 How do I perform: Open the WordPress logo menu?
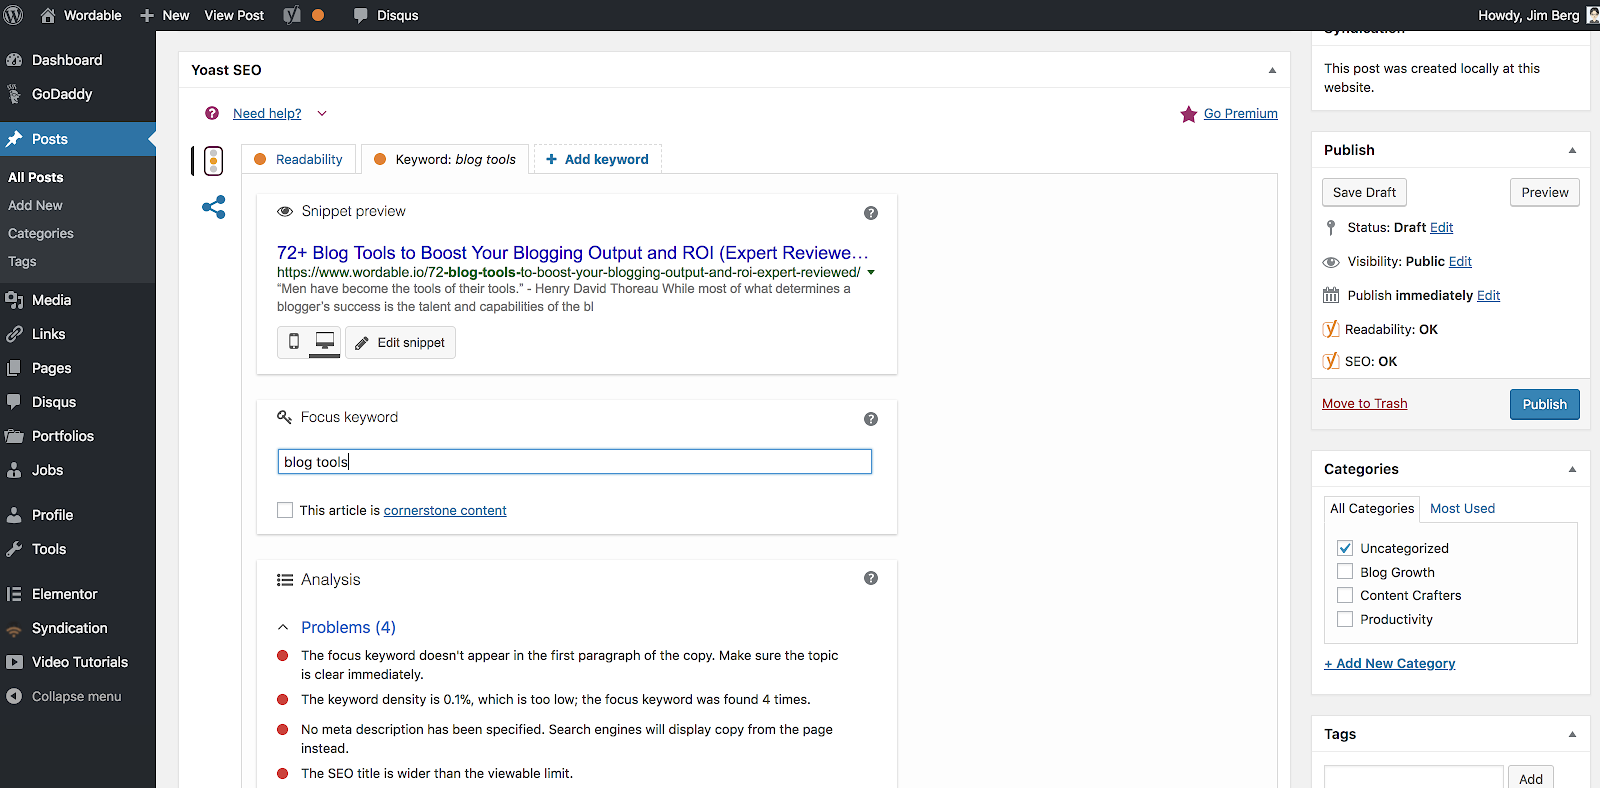(13, 15)
